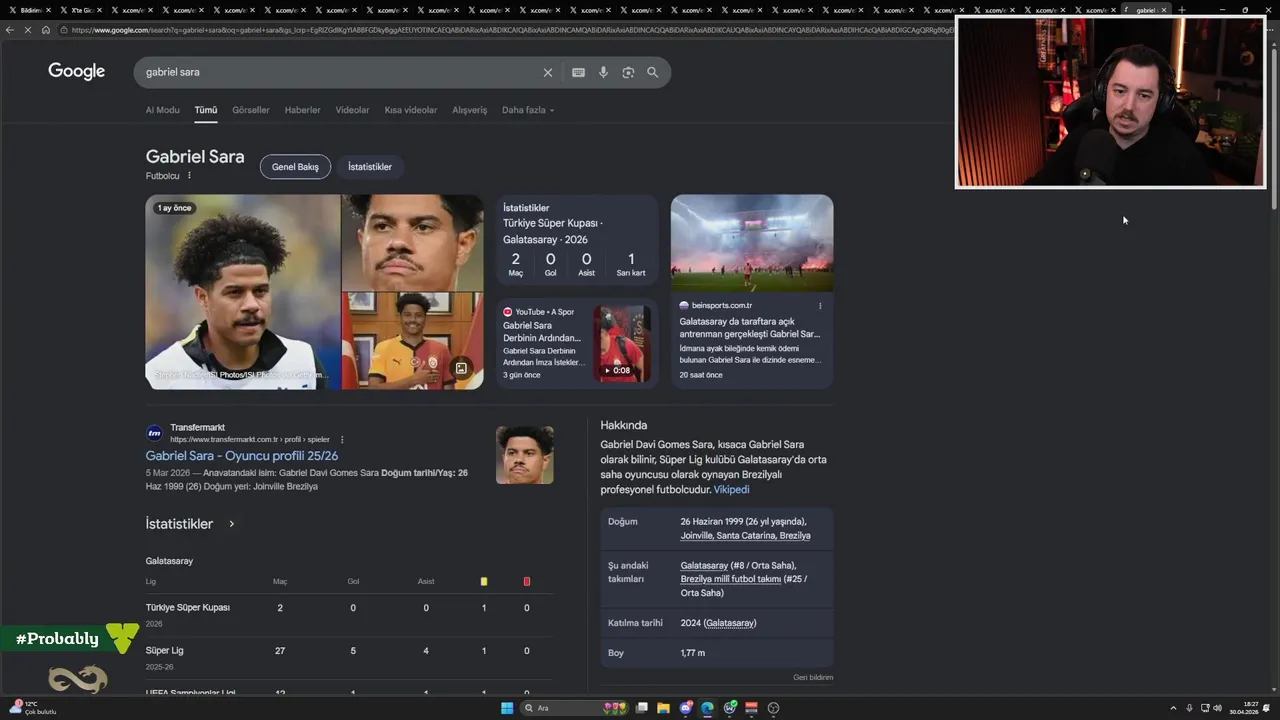
Task: Open File Explorer from taskbar
Action: coord(663,708)
